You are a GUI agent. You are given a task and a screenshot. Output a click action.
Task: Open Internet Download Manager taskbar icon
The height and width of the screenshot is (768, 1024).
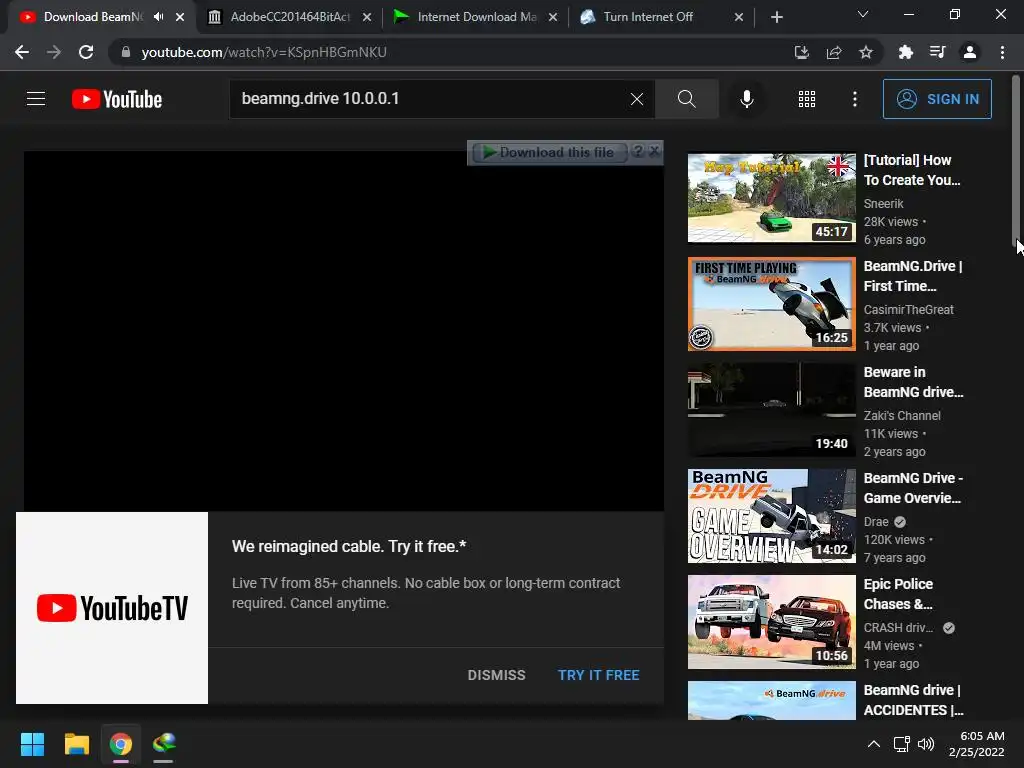[164, 744]
